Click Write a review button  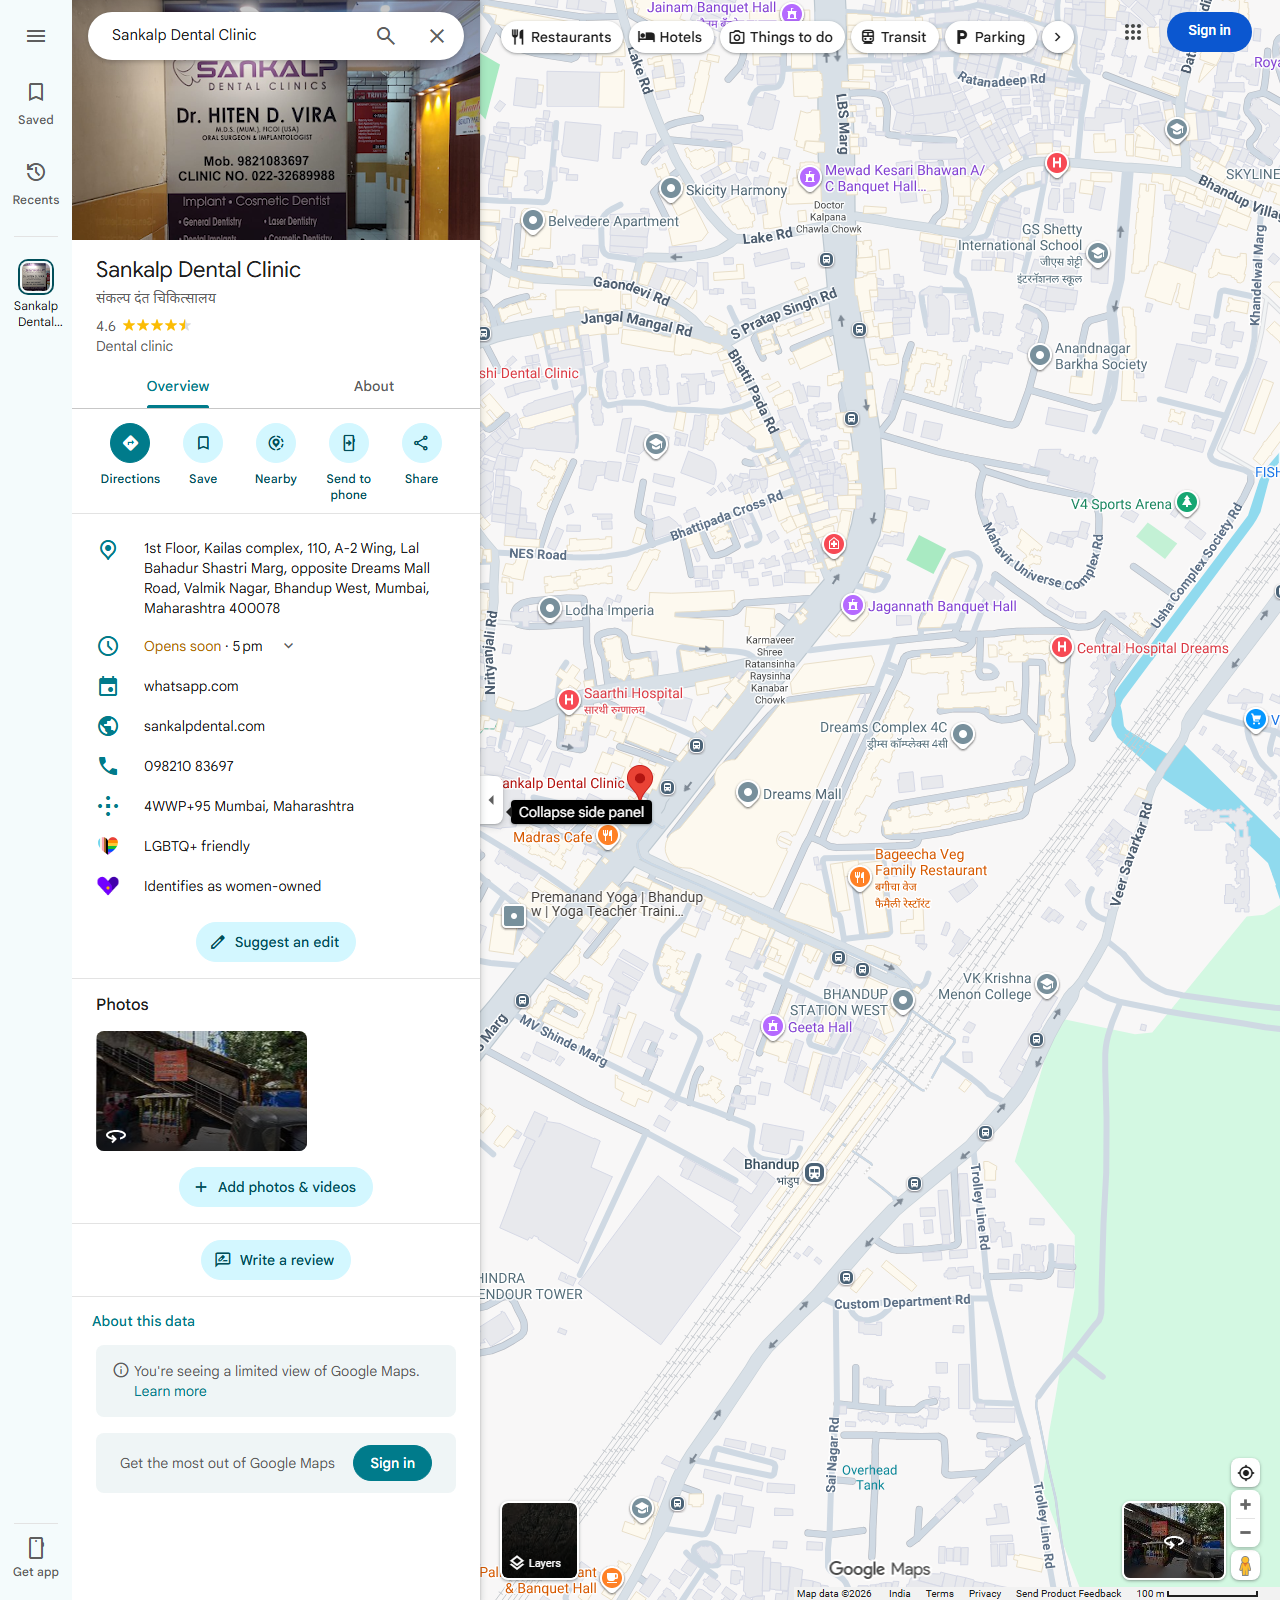pos(276,1260)
